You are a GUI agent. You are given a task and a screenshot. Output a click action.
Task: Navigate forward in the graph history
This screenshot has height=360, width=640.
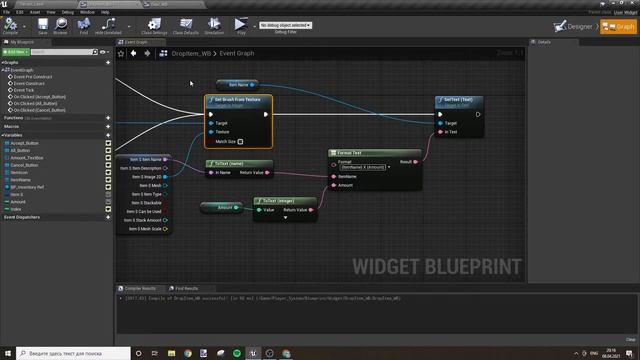coord(147,53)
